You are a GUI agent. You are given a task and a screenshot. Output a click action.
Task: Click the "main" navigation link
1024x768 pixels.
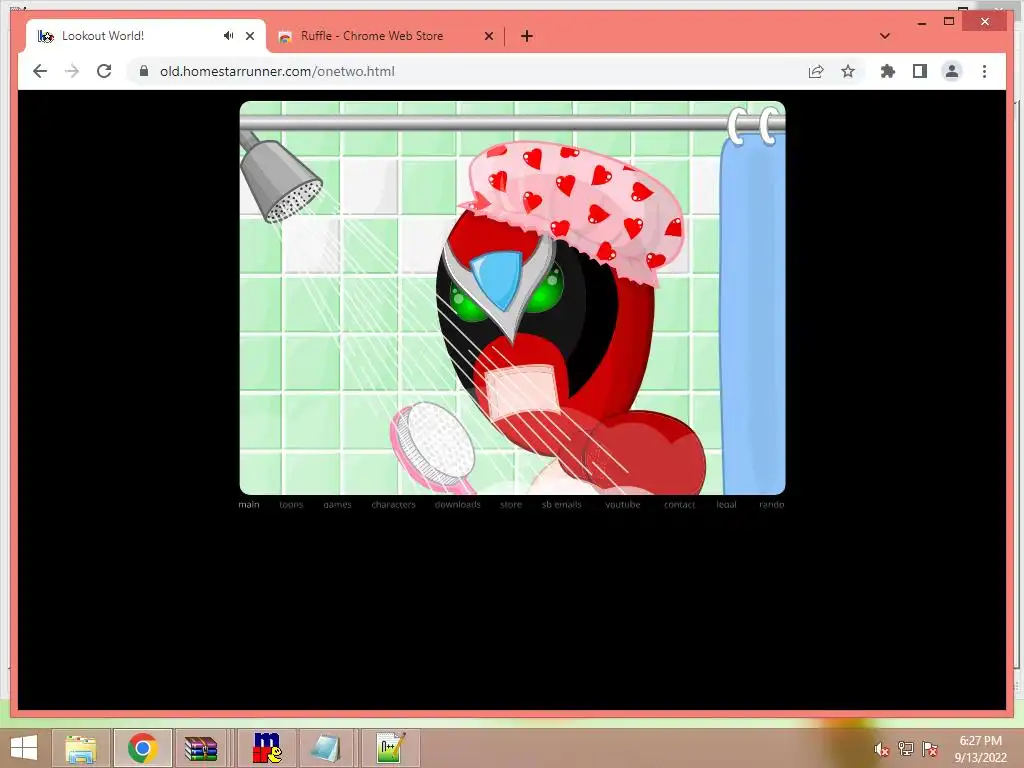click(x=249, y=504)
